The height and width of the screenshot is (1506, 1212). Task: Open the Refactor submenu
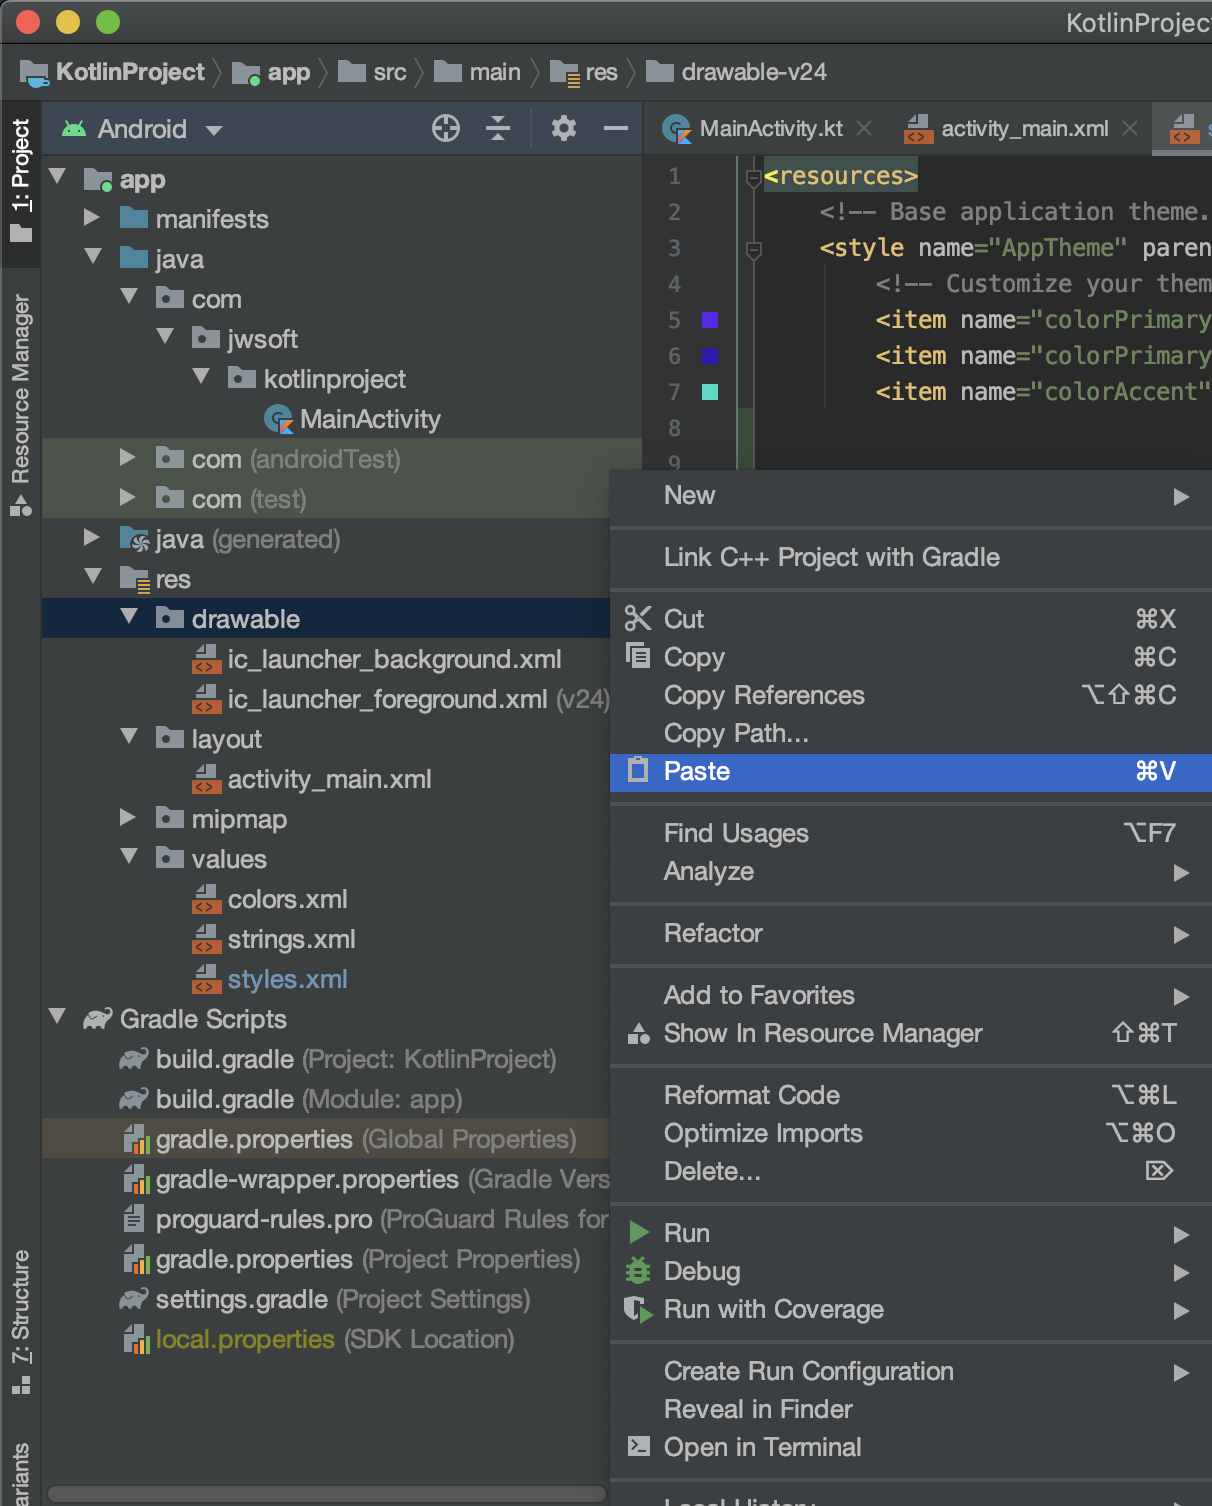click(910, 933)
